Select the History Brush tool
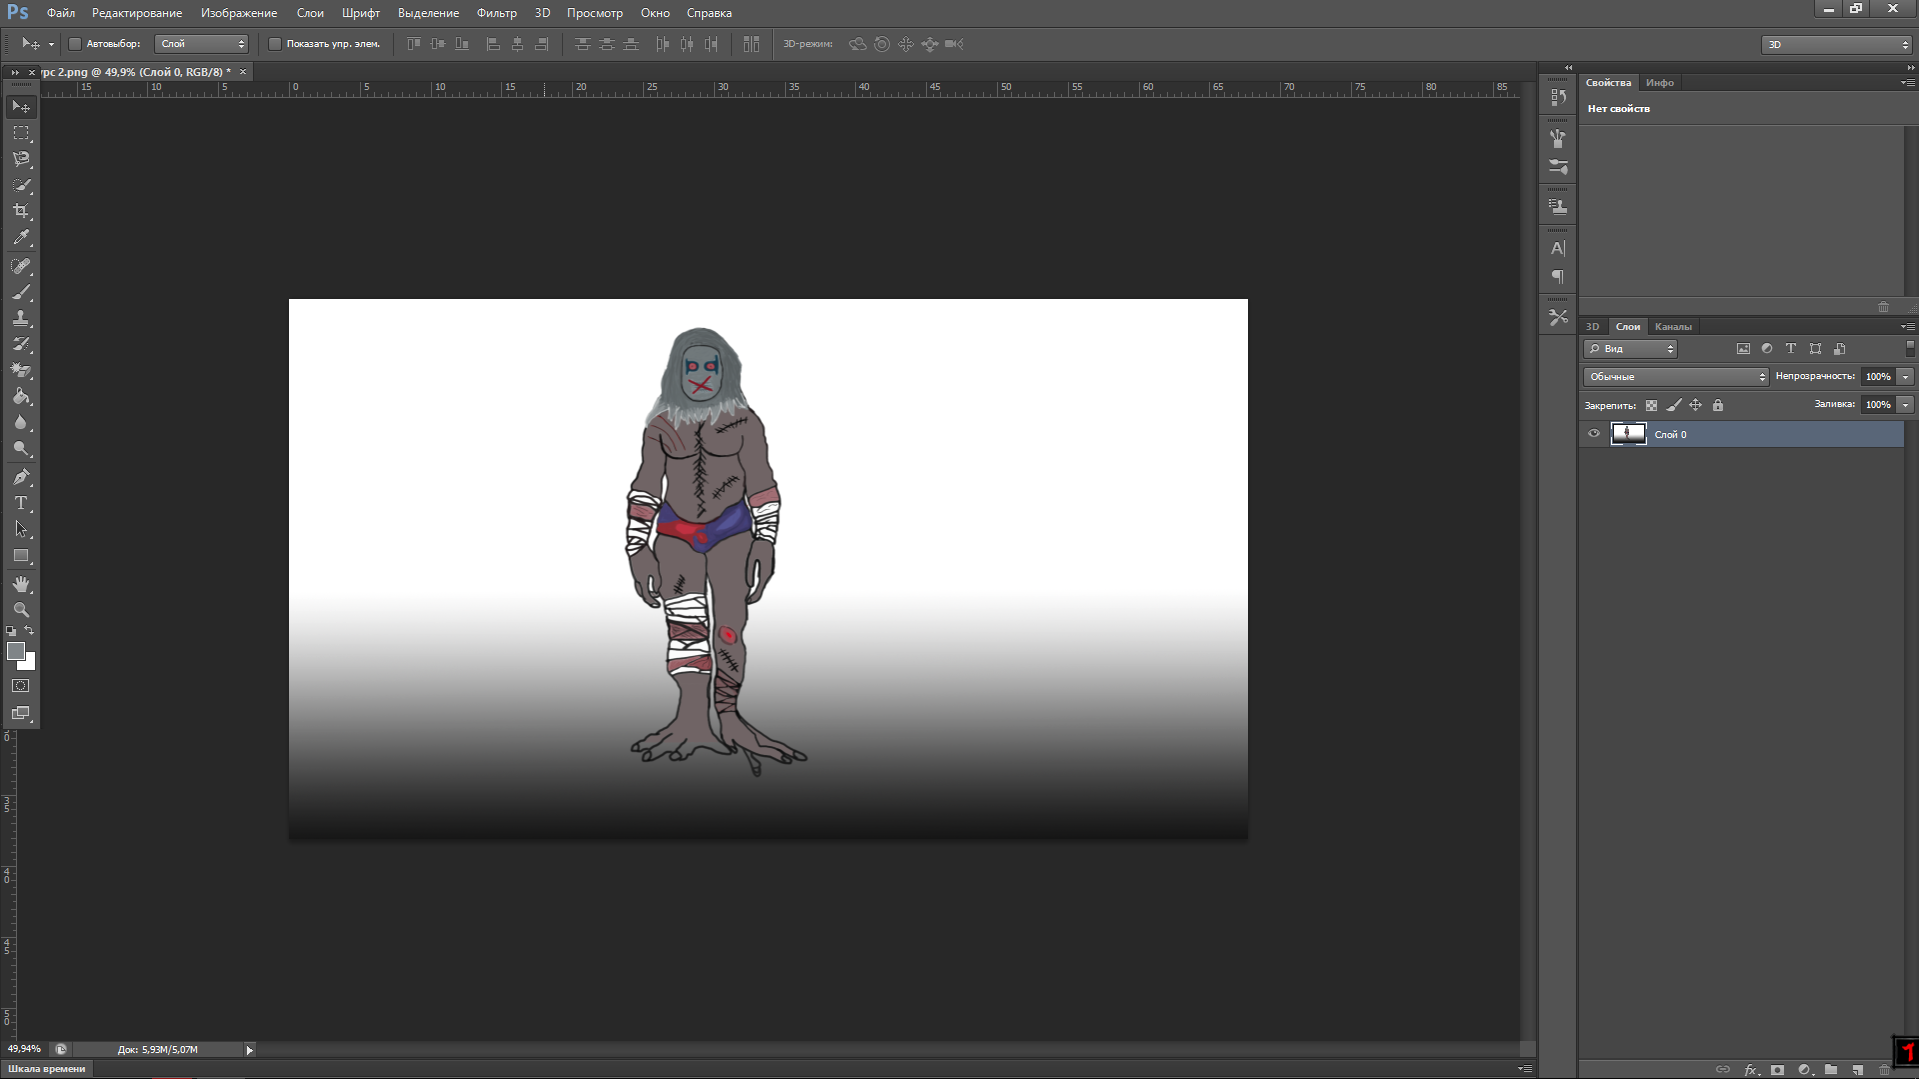The image size is (1919, 1079). [x=21, y=344]
